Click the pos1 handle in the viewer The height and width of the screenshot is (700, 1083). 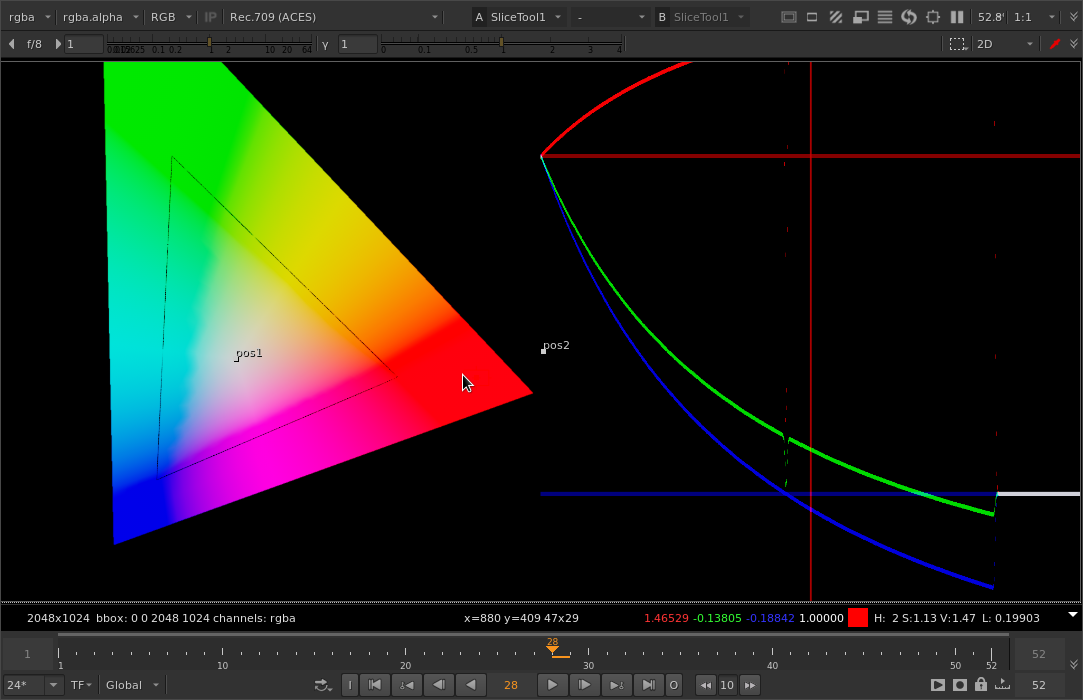pos(236,359)
